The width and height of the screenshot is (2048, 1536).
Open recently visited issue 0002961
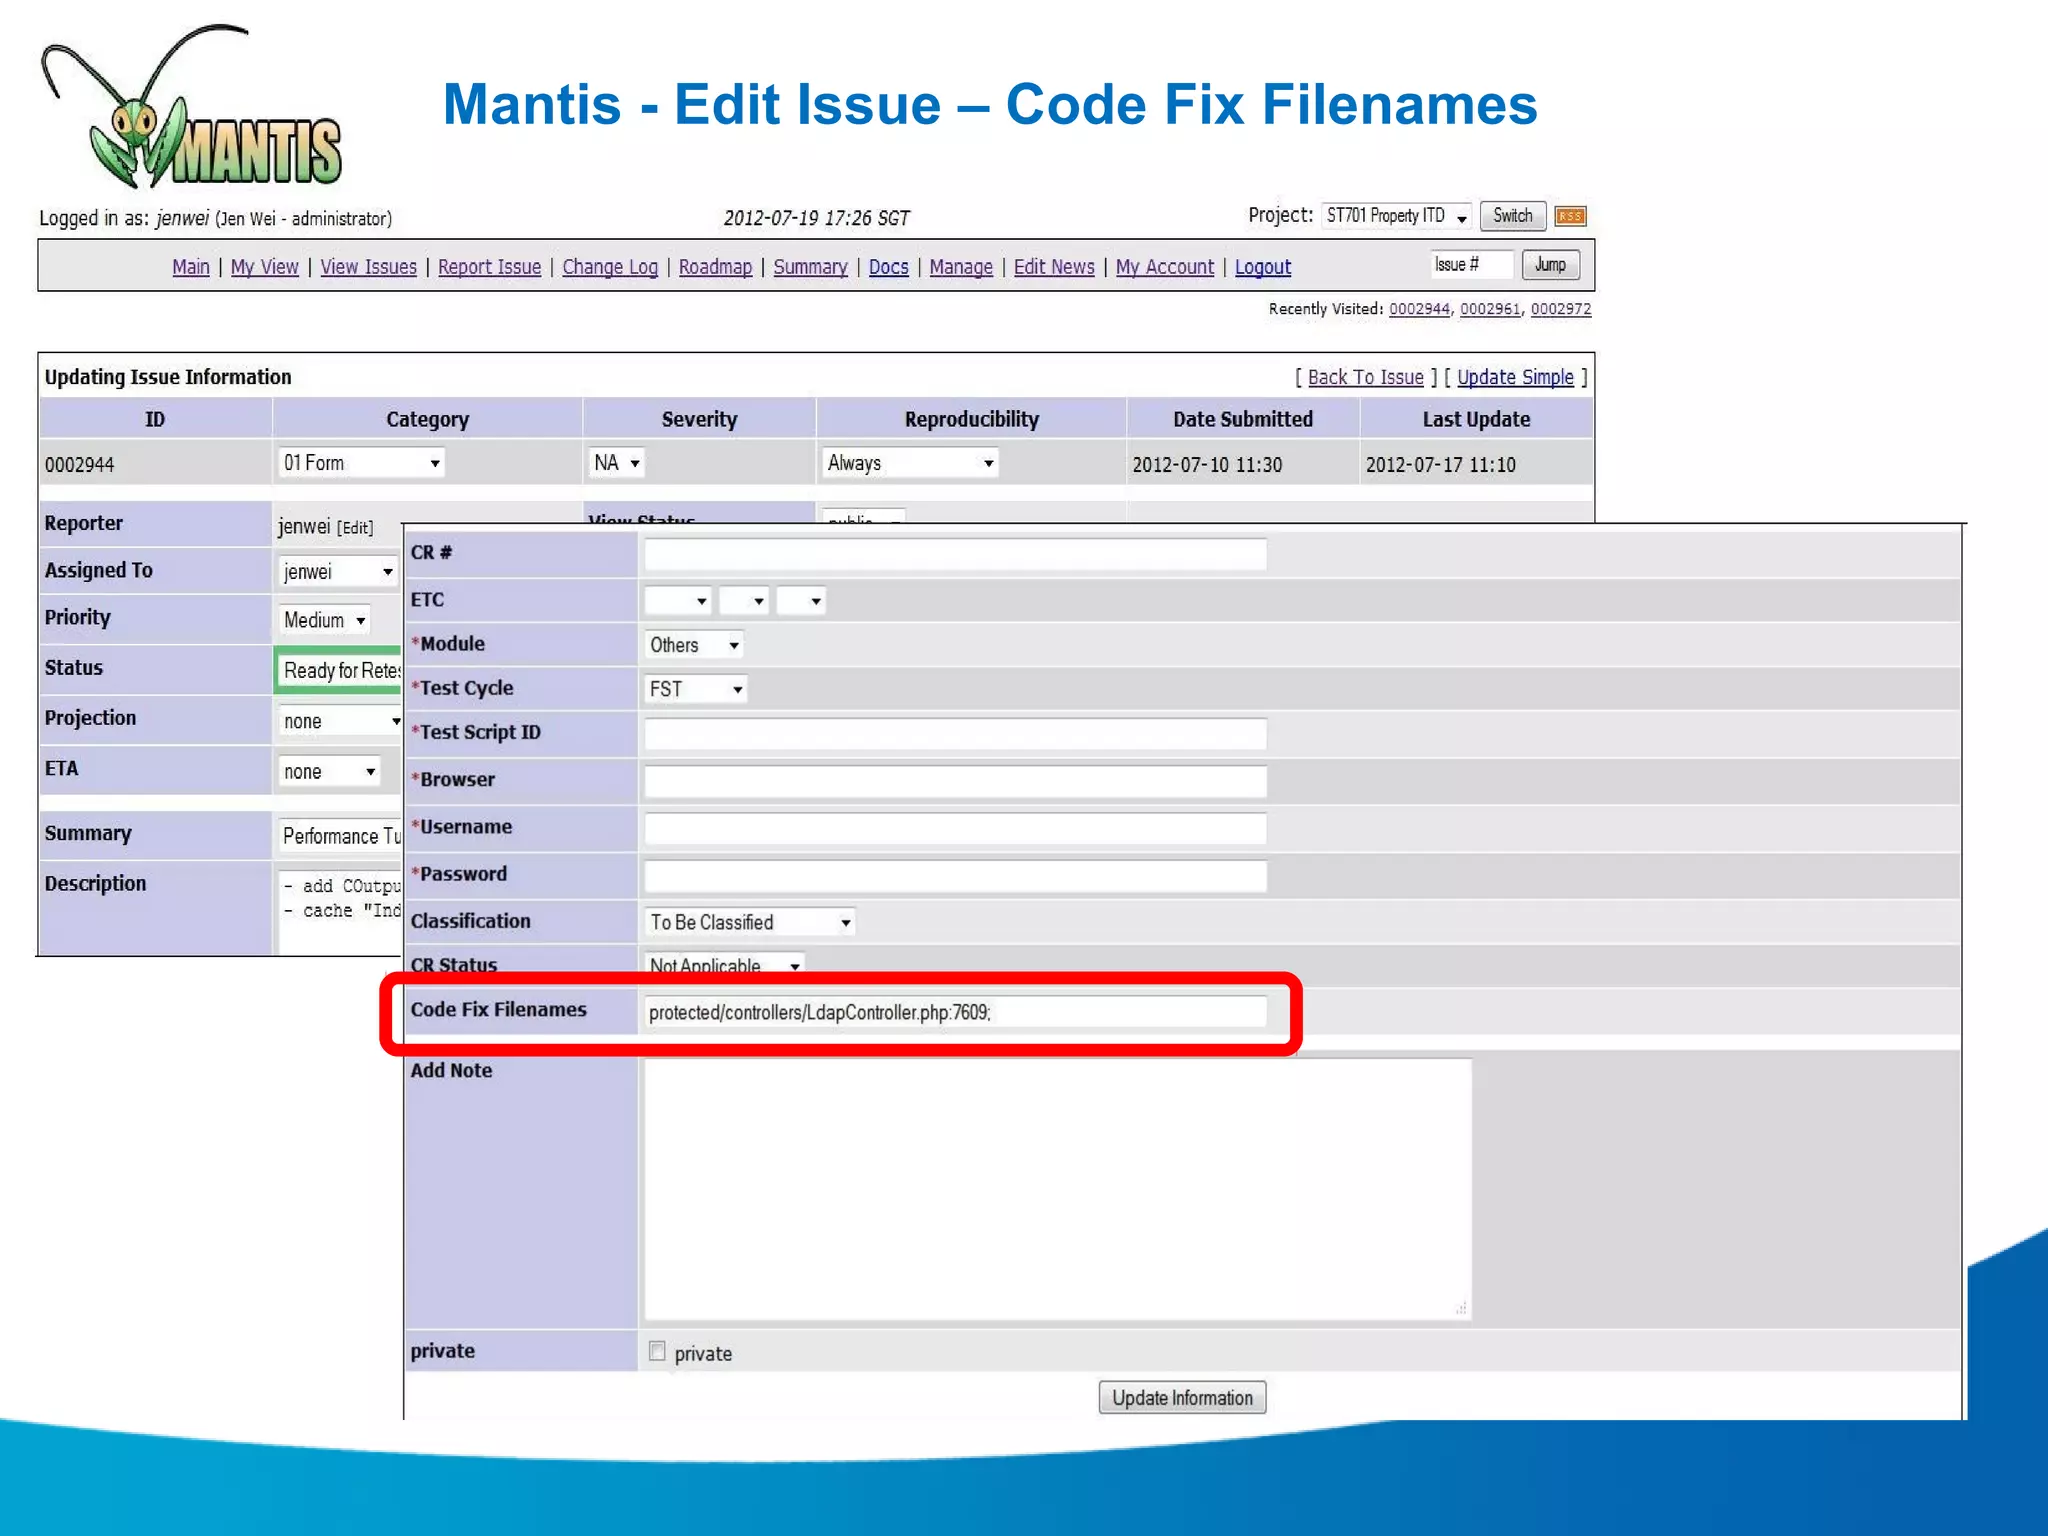[x=1490, y=309]
